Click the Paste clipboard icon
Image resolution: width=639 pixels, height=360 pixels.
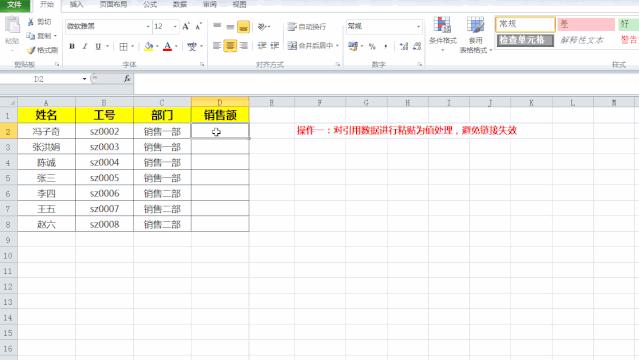[x=12, y=25]
